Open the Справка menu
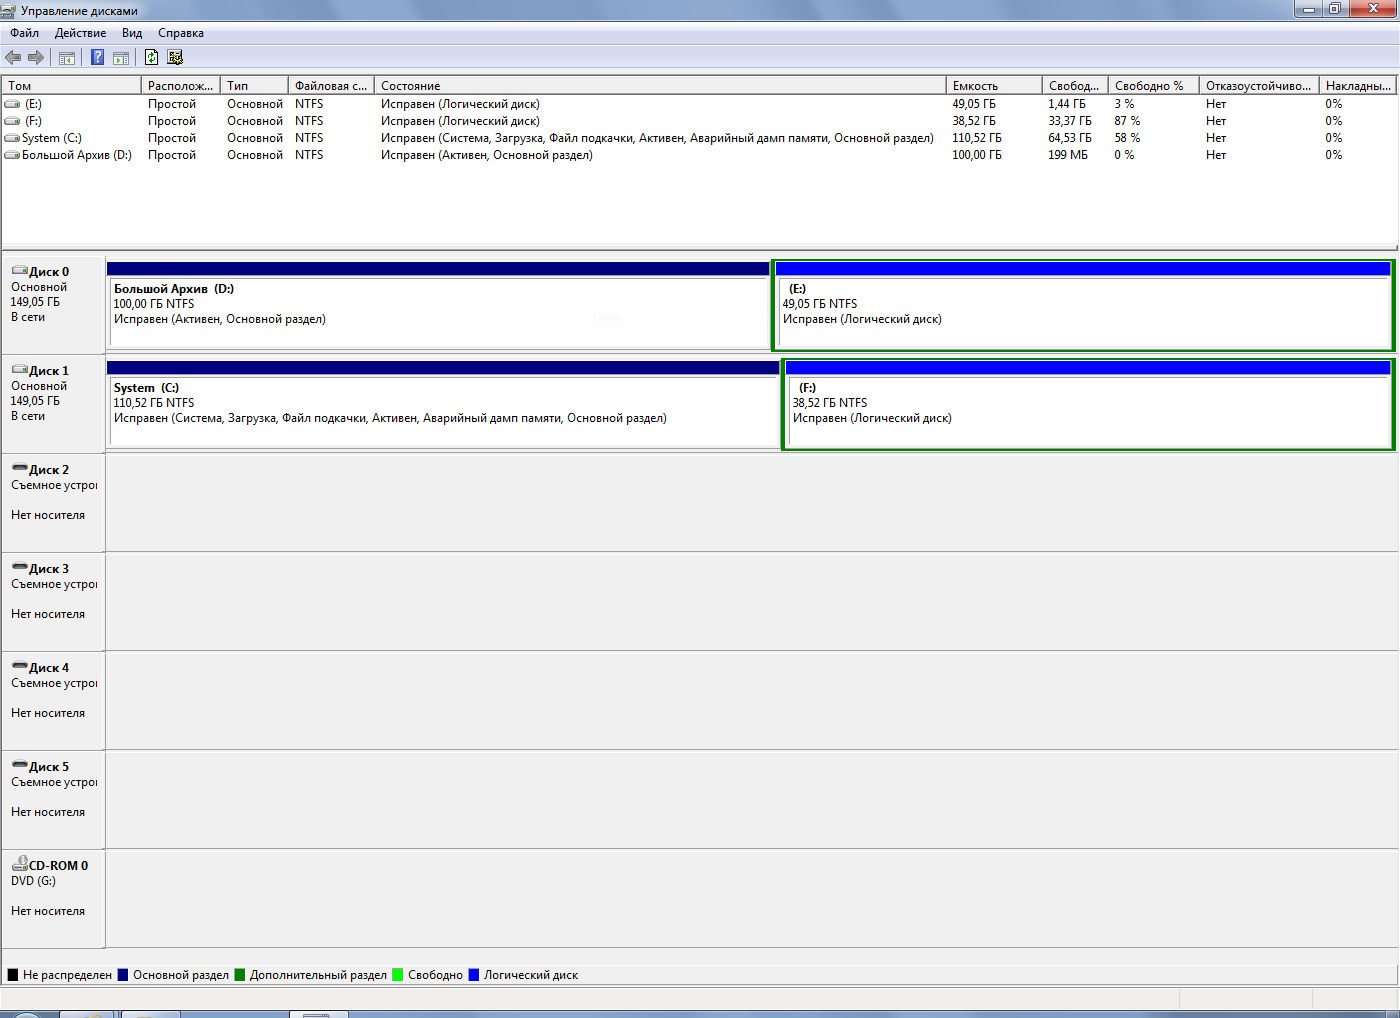1400x1018 pixels. point(181,33)
